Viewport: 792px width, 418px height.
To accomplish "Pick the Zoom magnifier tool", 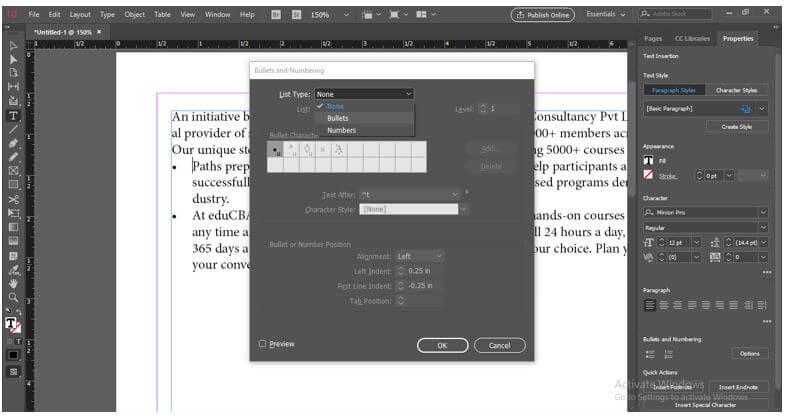I will [x=13, y=297].
